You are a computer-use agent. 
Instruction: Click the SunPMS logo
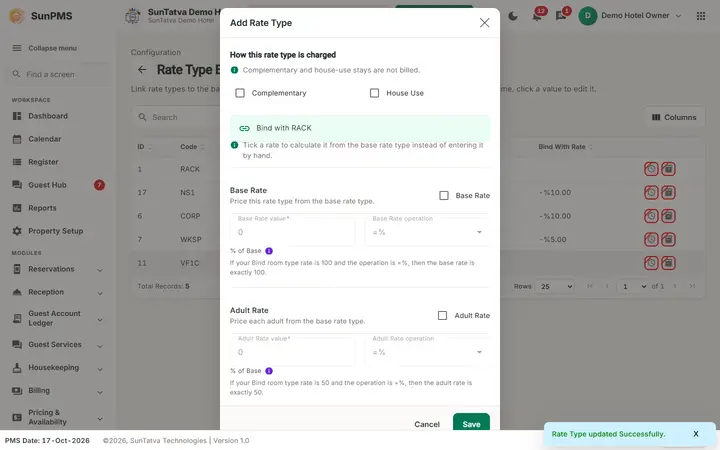pos(17,16)
